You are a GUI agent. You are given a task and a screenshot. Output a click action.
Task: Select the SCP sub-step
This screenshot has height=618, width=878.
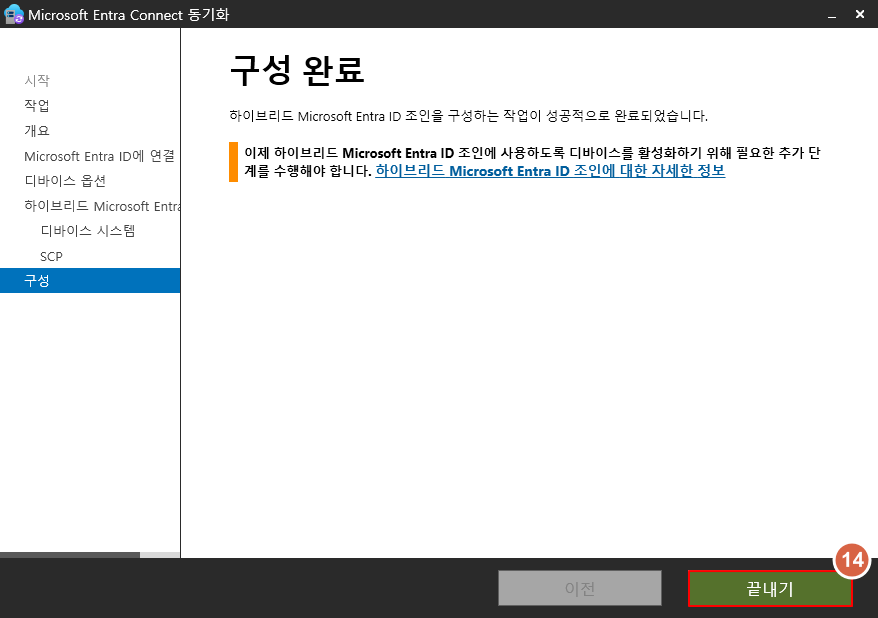coord(51,256)
